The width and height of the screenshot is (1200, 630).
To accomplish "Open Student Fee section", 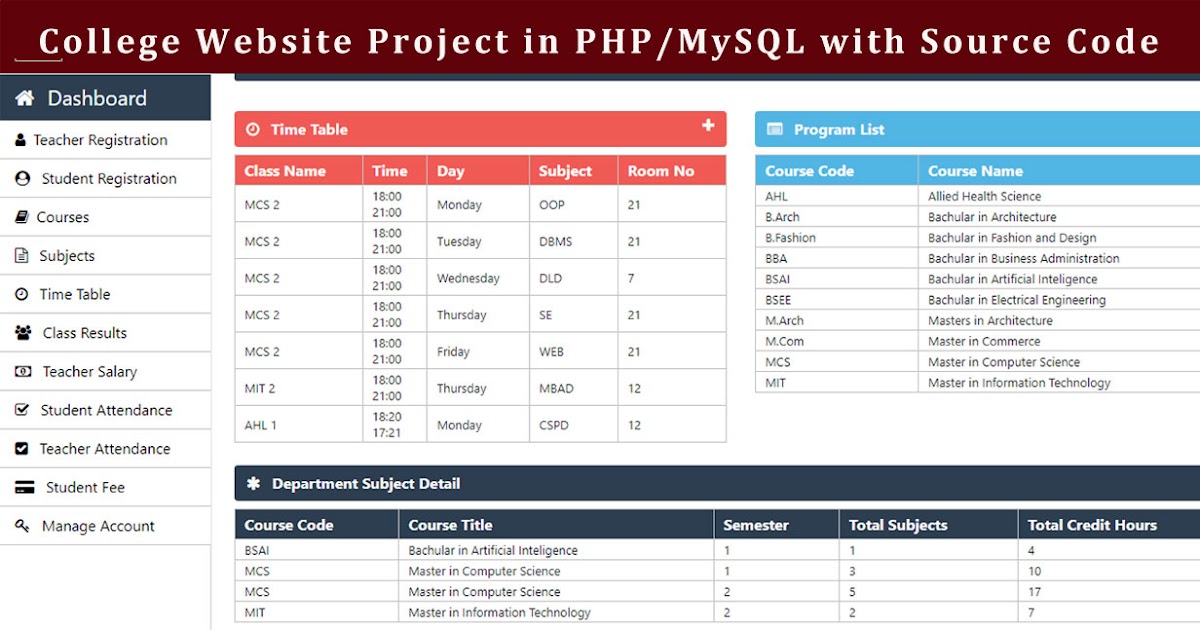I will [105, 488].
